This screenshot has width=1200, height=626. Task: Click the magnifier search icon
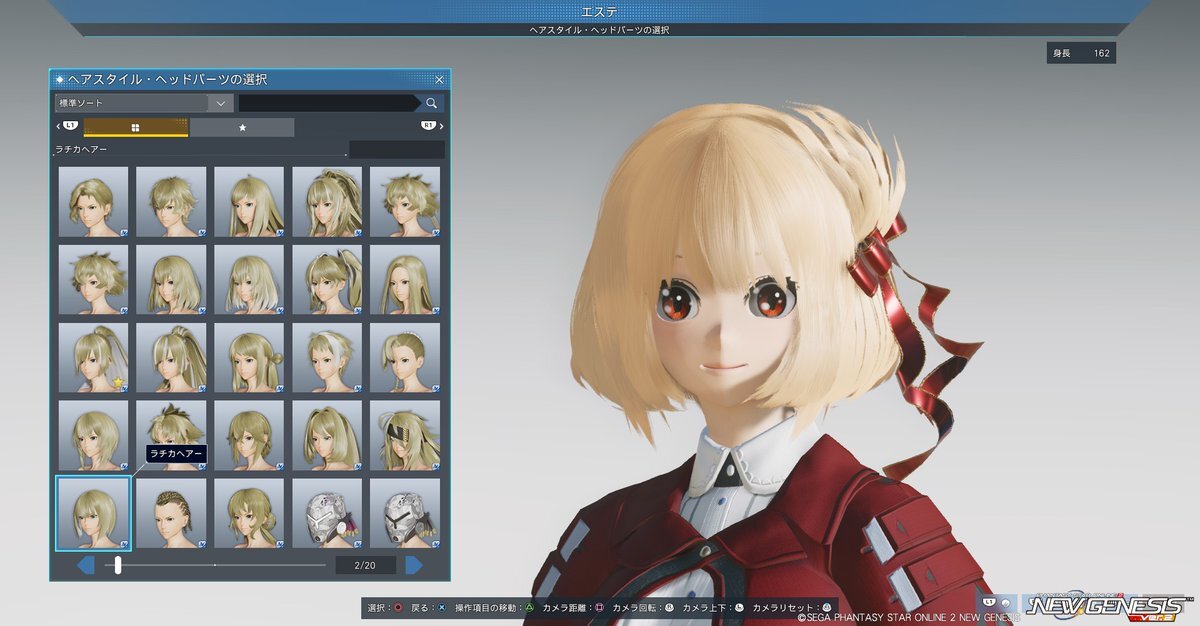431,103
